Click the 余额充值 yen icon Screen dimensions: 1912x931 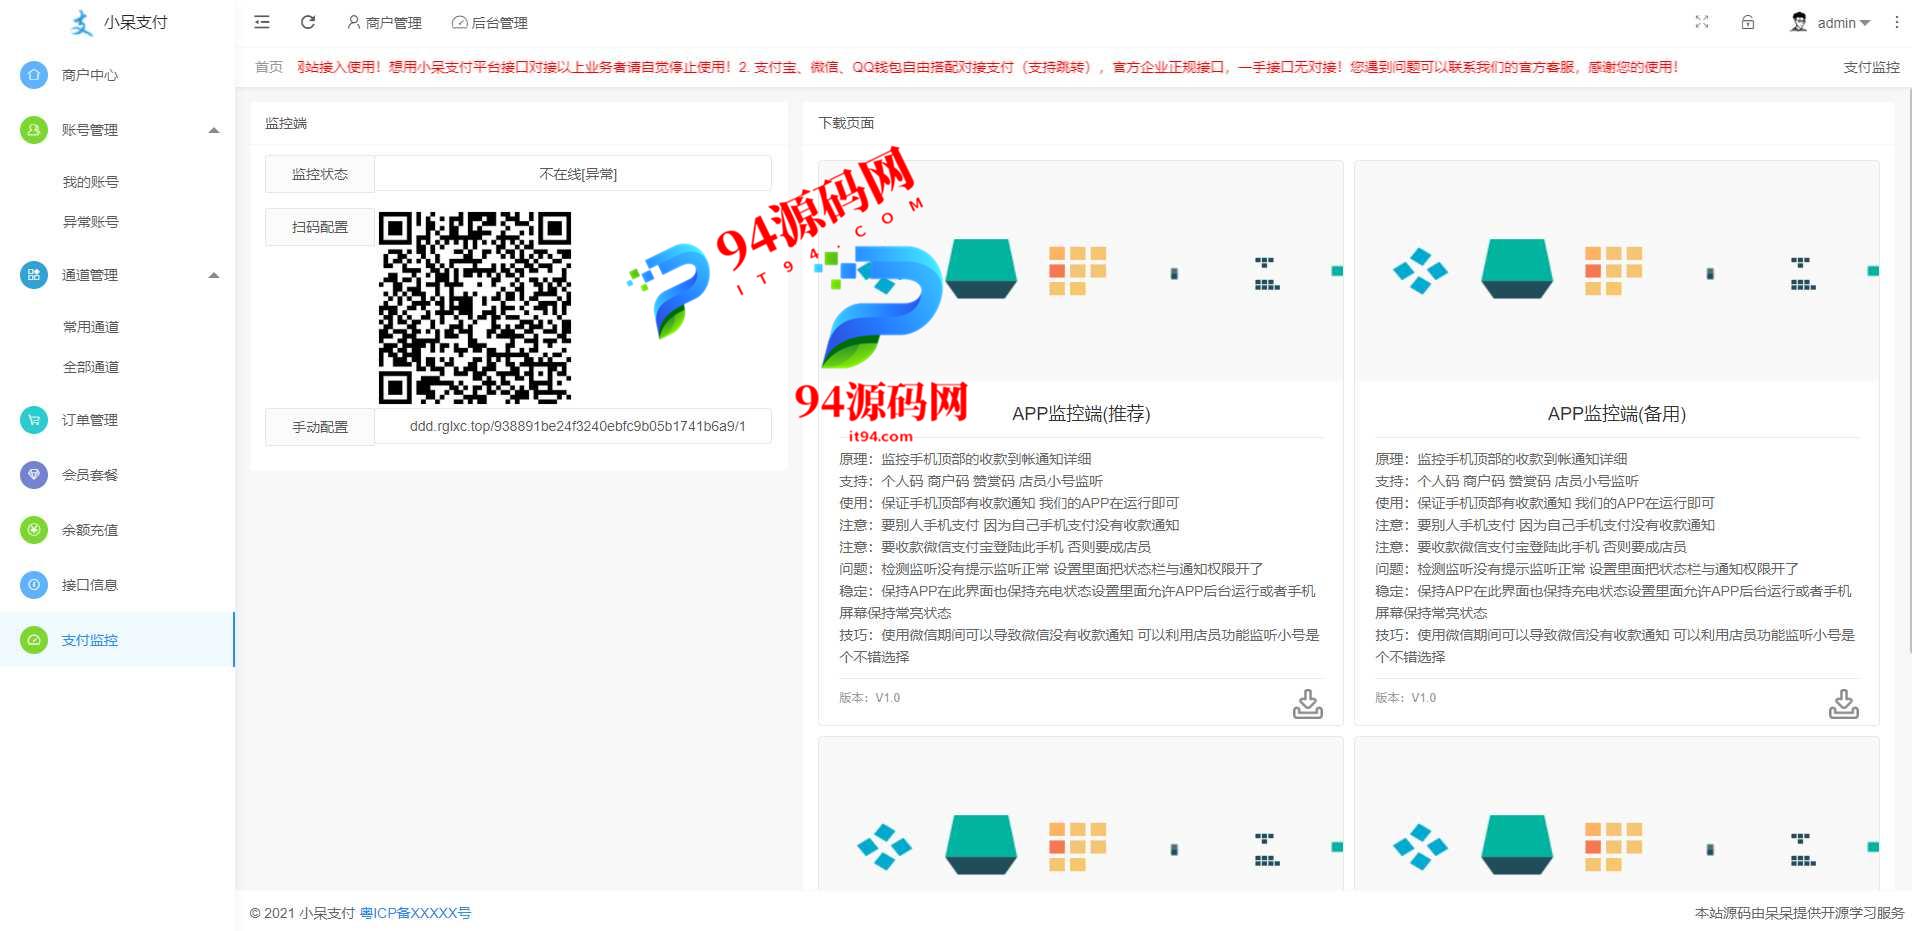pos(34,530)
